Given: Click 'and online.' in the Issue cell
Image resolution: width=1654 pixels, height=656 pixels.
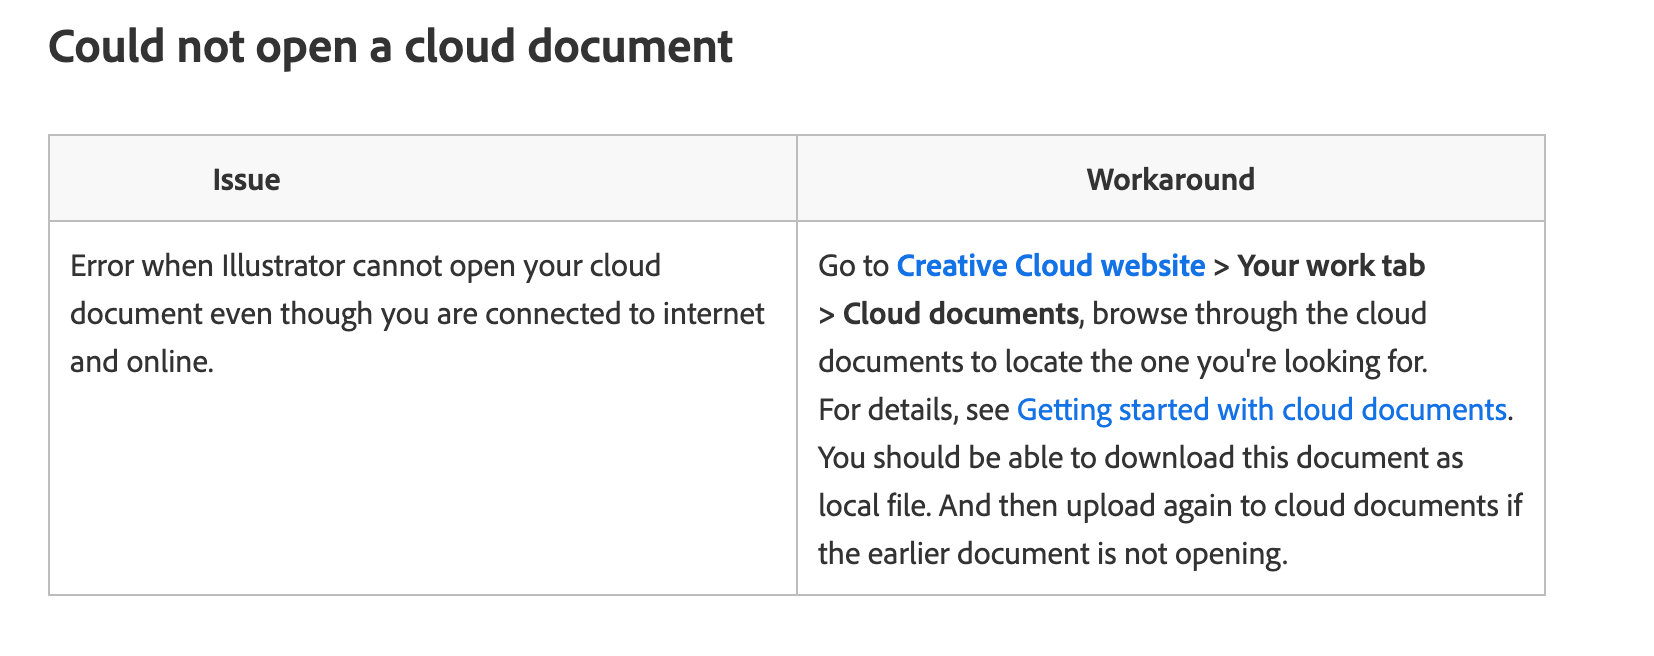Looking at the screenshot, I should 142,362.
